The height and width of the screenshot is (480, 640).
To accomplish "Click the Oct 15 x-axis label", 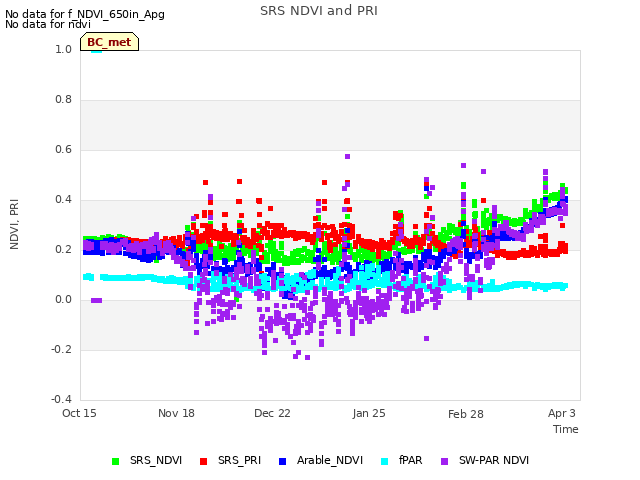I will (79, 413).
